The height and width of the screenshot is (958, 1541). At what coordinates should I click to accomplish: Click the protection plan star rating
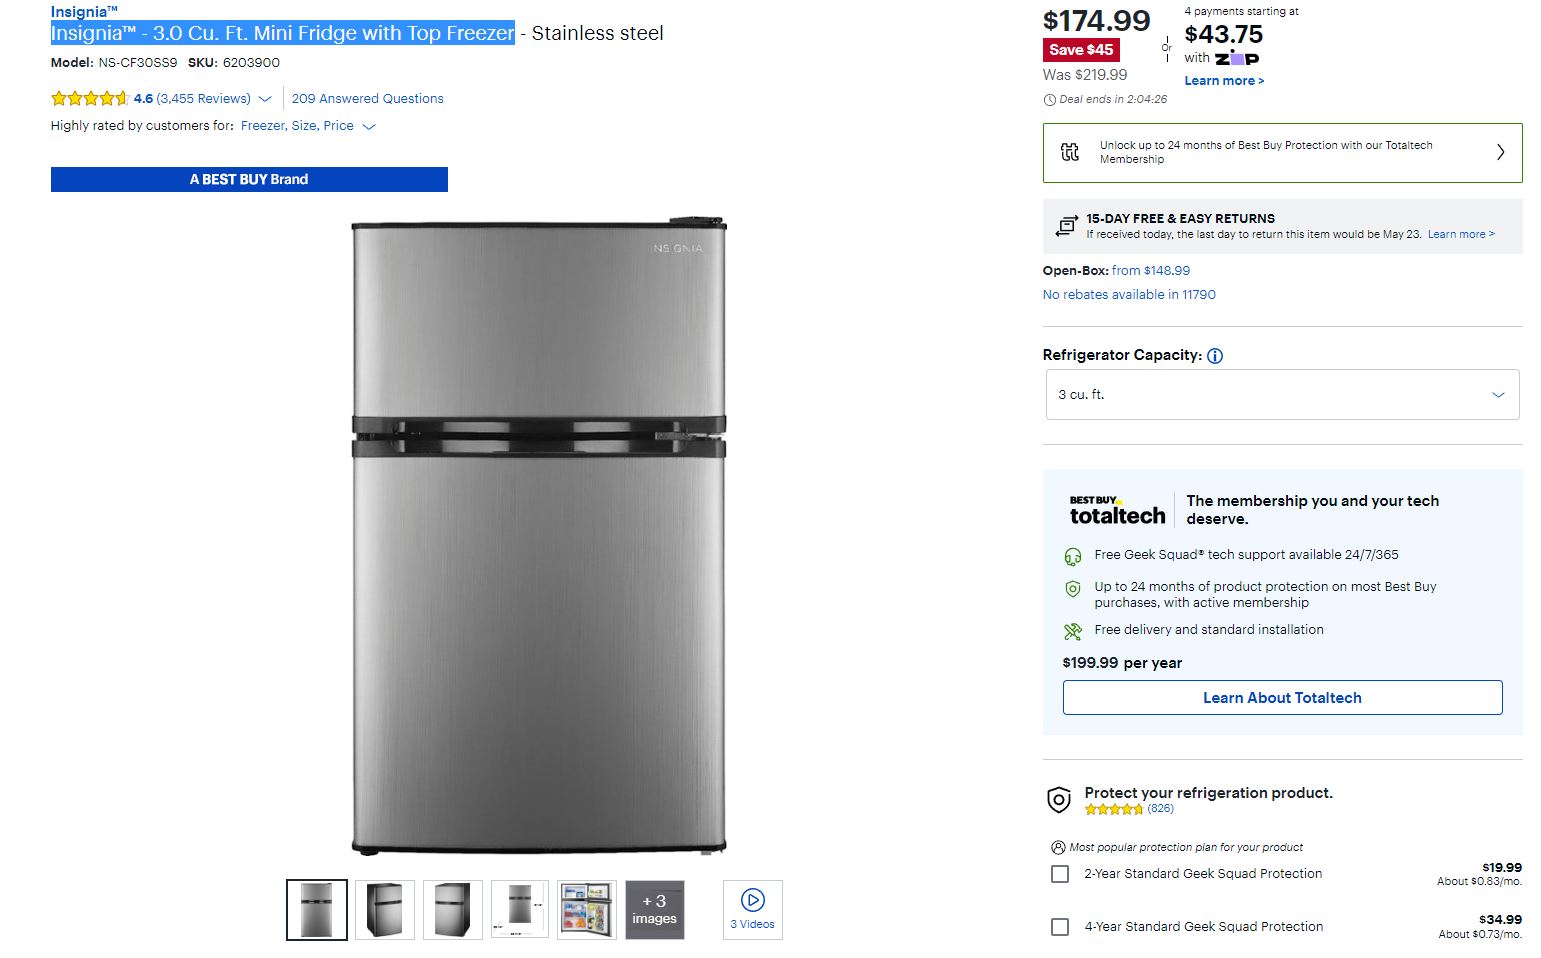pyautogui.click(x=1114, y=809)
